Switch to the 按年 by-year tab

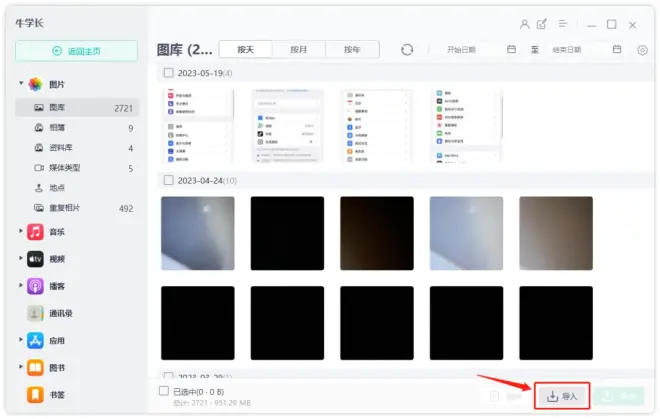[352, 50]
